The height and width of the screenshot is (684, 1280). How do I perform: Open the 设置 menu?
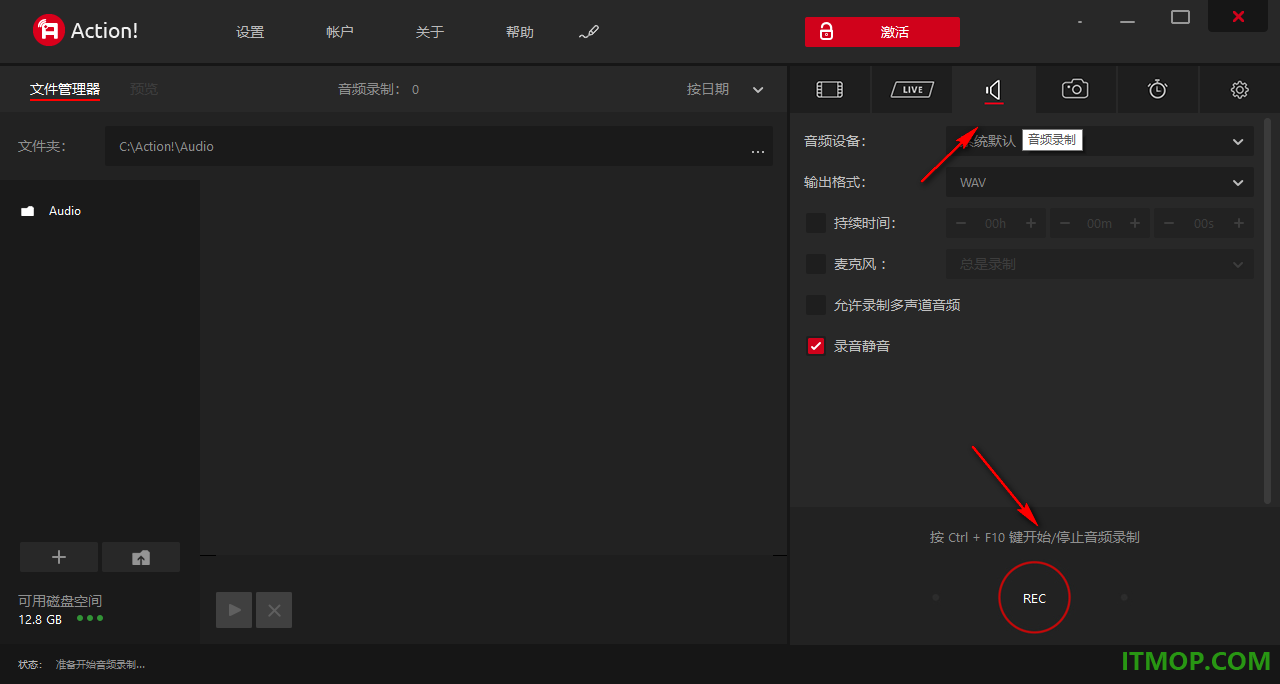(x=250, y=32)
